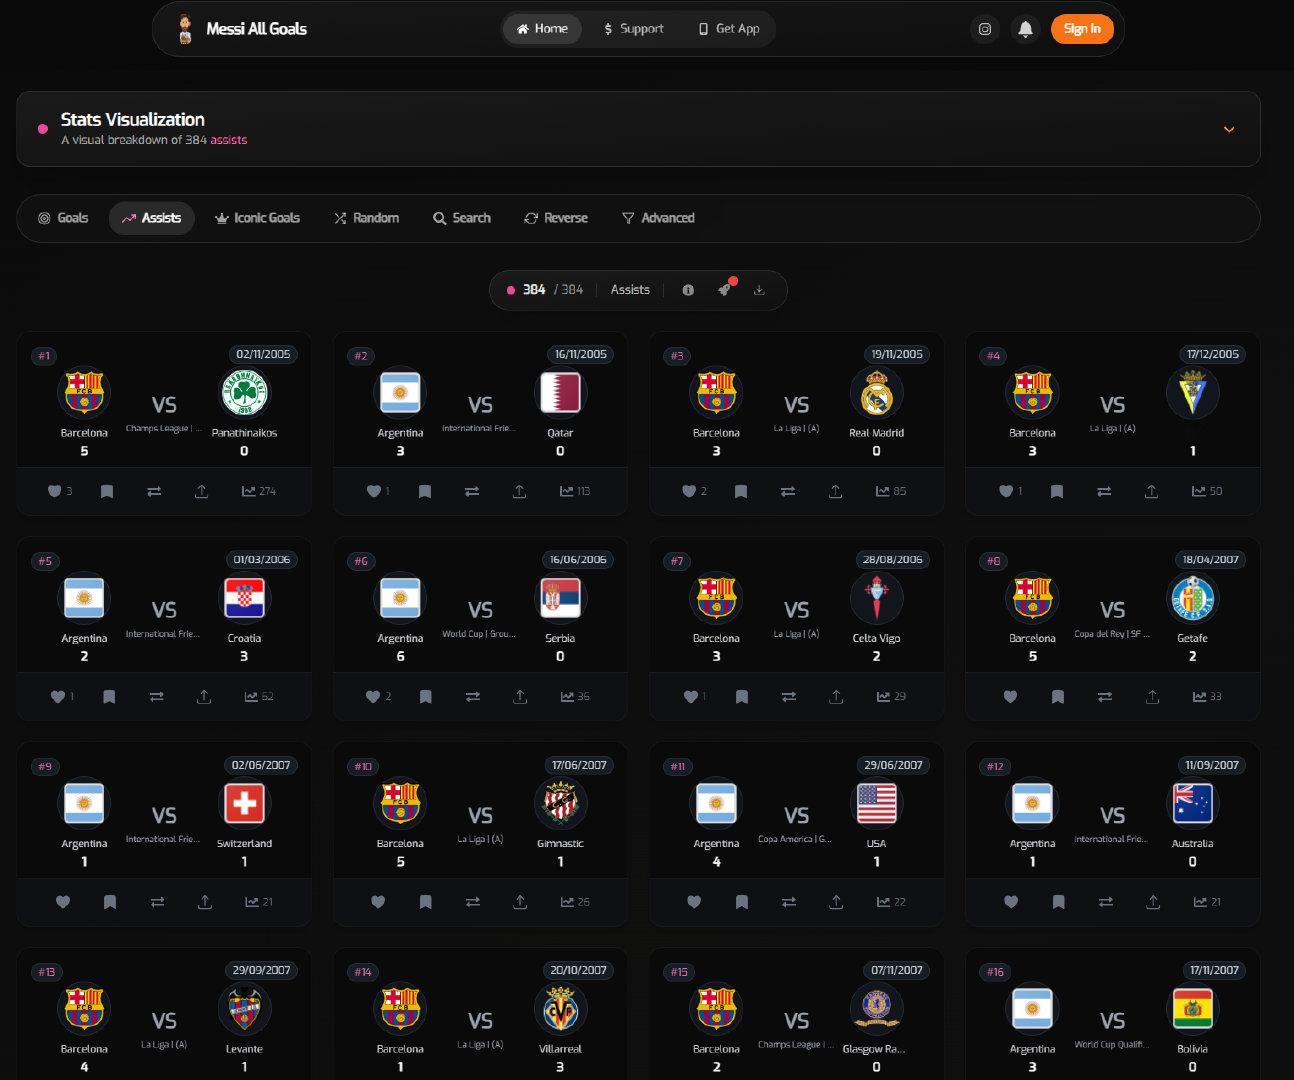1294x1080 pixels.
Task: Bookmark assist #1 vs Panathinaikos
Action: (x=107, y=491)
